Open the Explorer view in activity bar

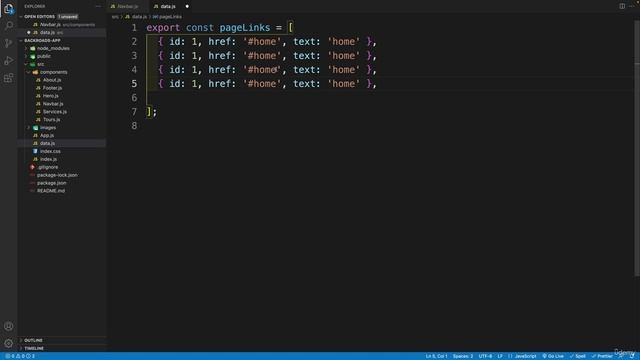coord(9,9)
